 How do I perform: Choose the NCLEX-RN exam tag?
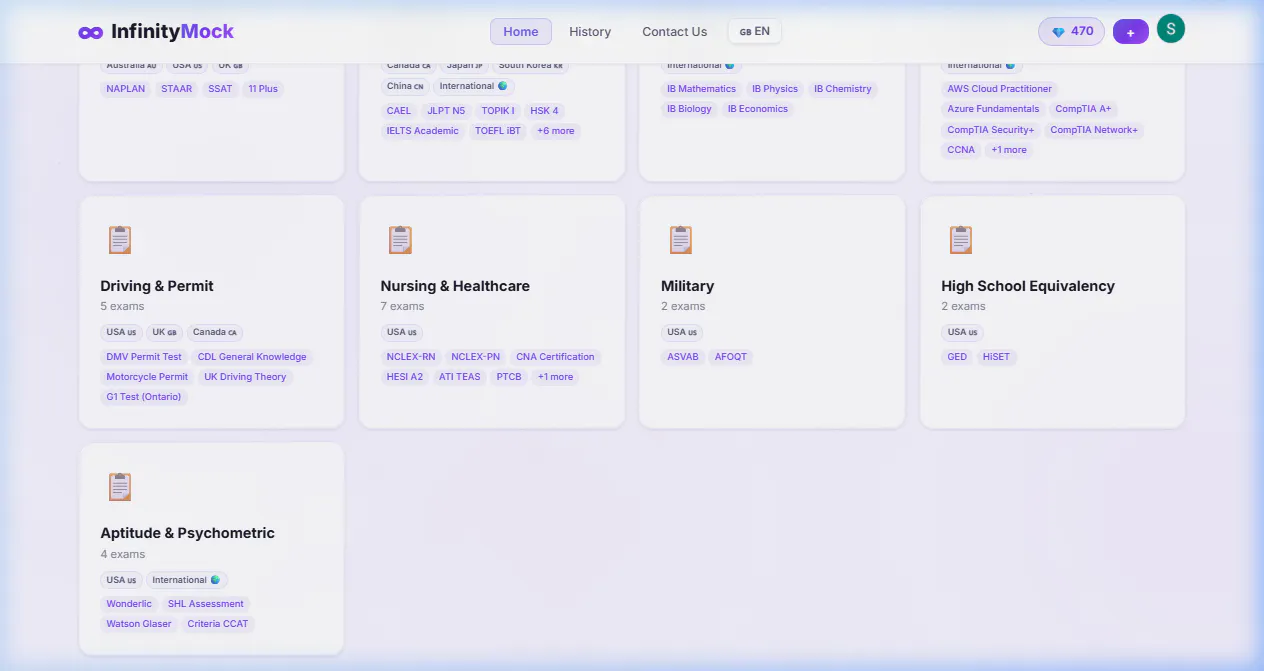coord(411,357)
